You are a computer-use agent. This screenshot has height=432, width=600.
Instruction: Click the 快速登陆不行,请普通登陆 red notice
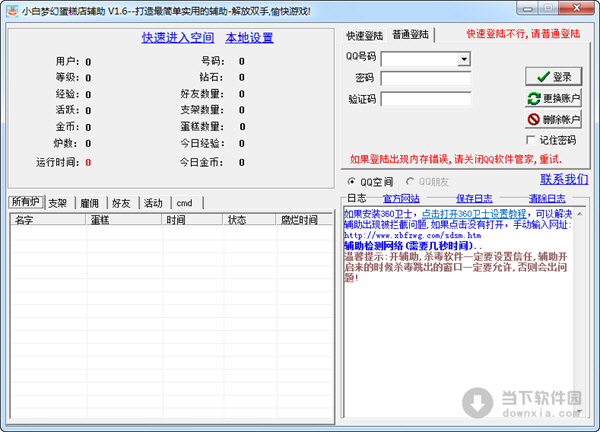tap(523, 34)
